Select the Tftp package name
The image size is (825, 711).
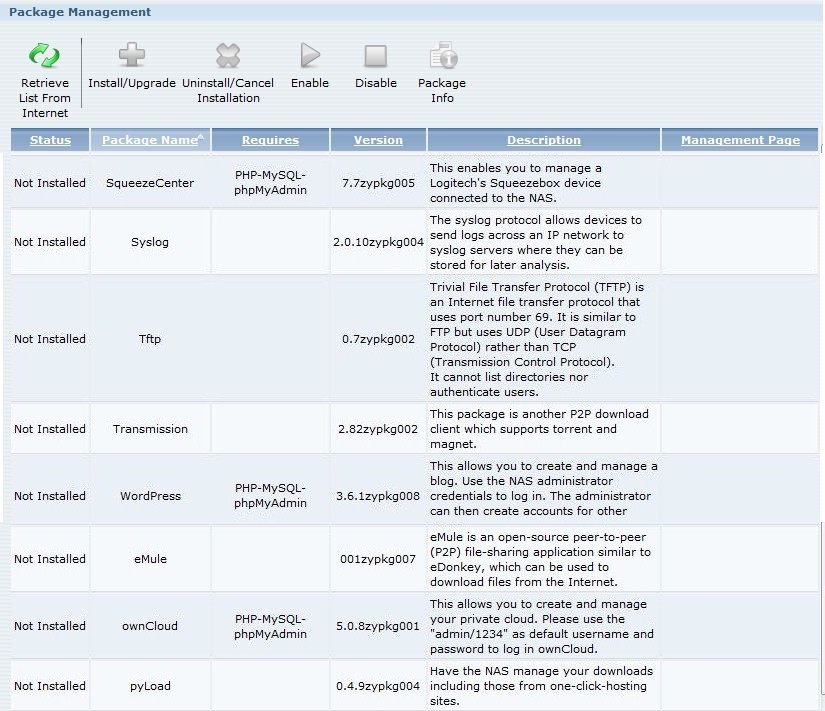(x=150, y=339)
